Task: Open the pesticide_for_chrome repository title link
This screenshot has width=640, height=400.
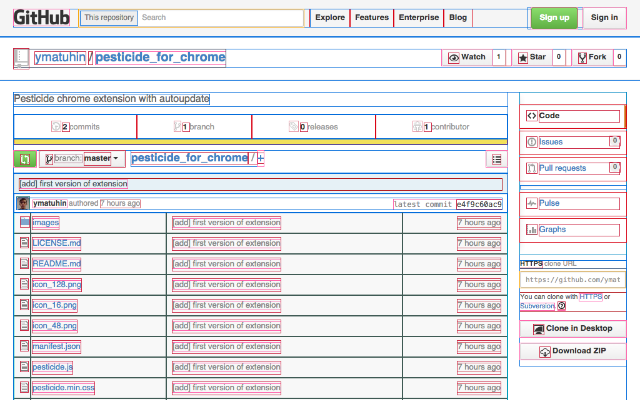Action: pyautogui.click(x=160, y=57)
